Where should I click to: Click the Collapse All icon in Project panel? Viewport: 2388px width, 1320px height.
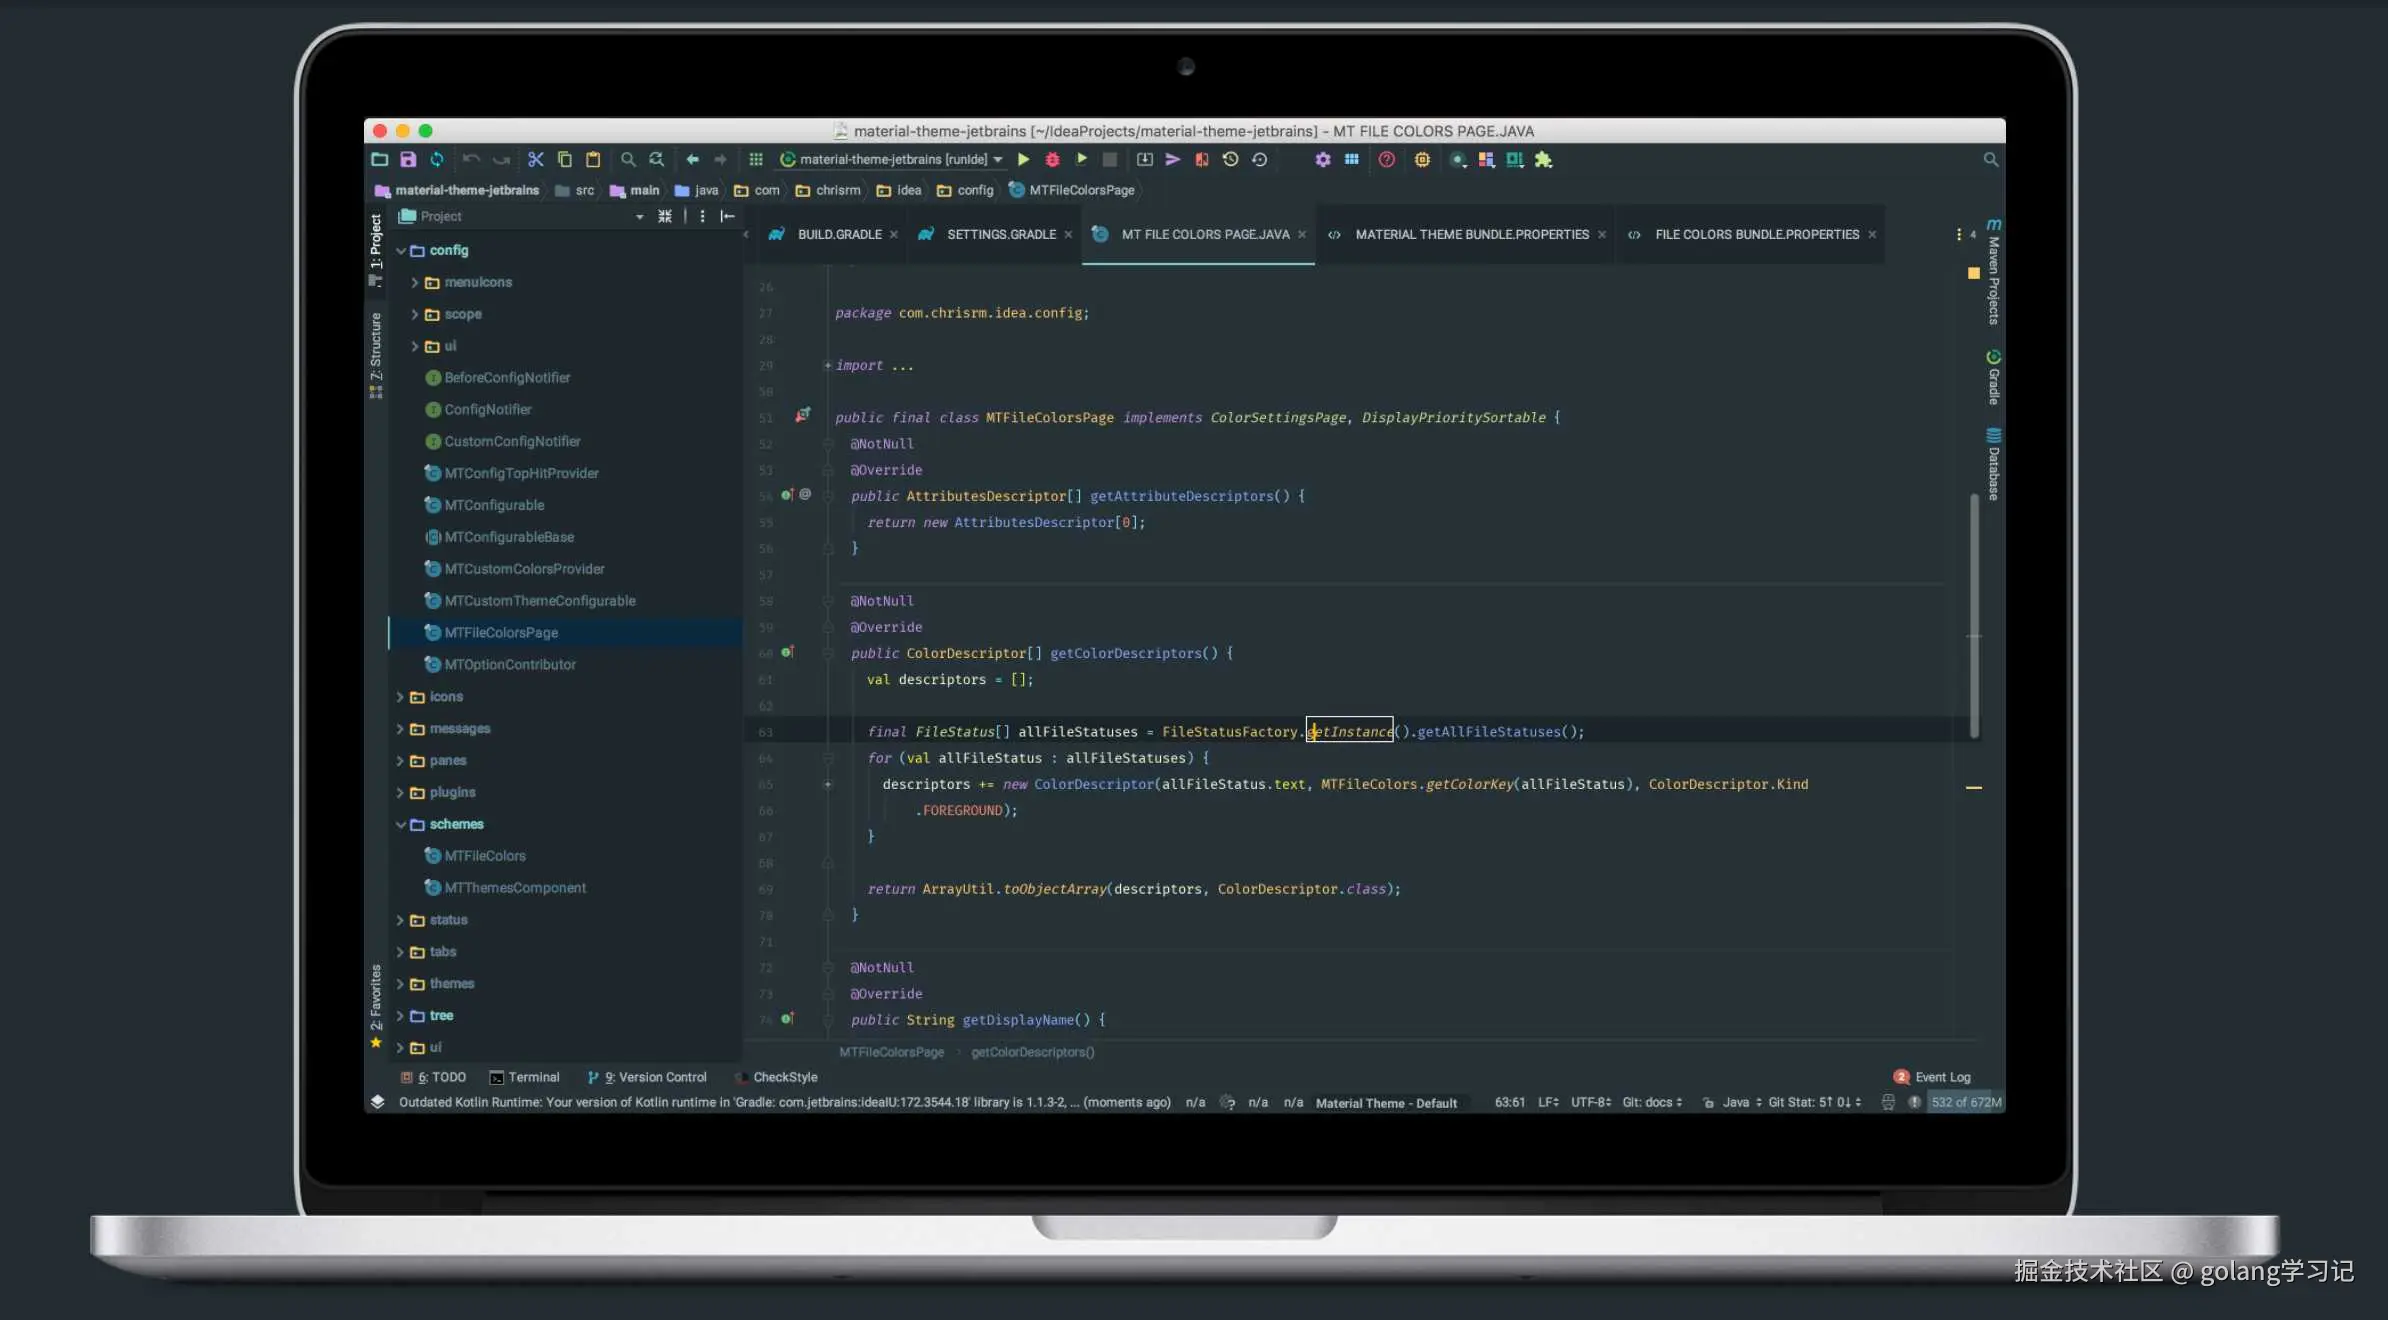tap(665, 216)
